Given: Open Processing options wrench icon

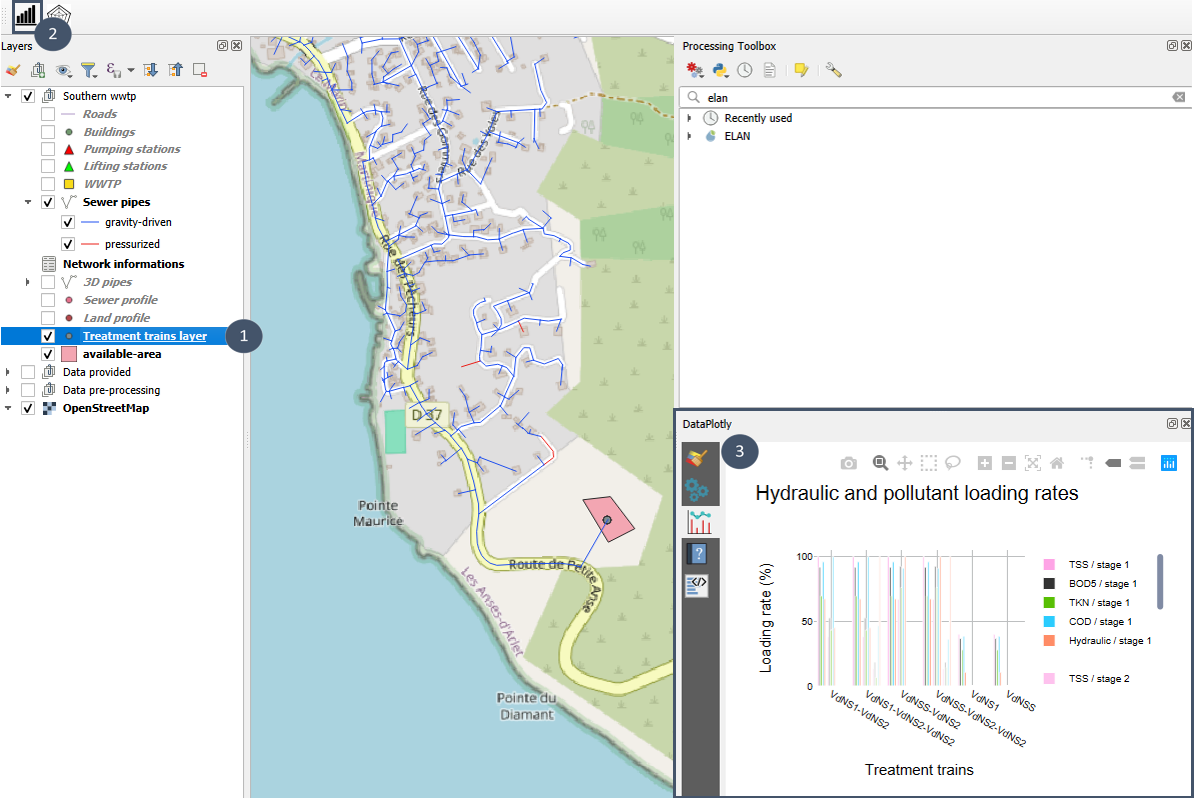Looking at the screenshot, I should point(833,70).
